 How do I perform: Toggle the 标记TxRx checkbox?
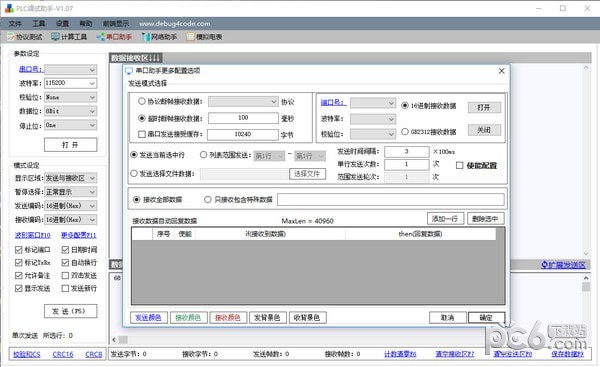point(18,263)
